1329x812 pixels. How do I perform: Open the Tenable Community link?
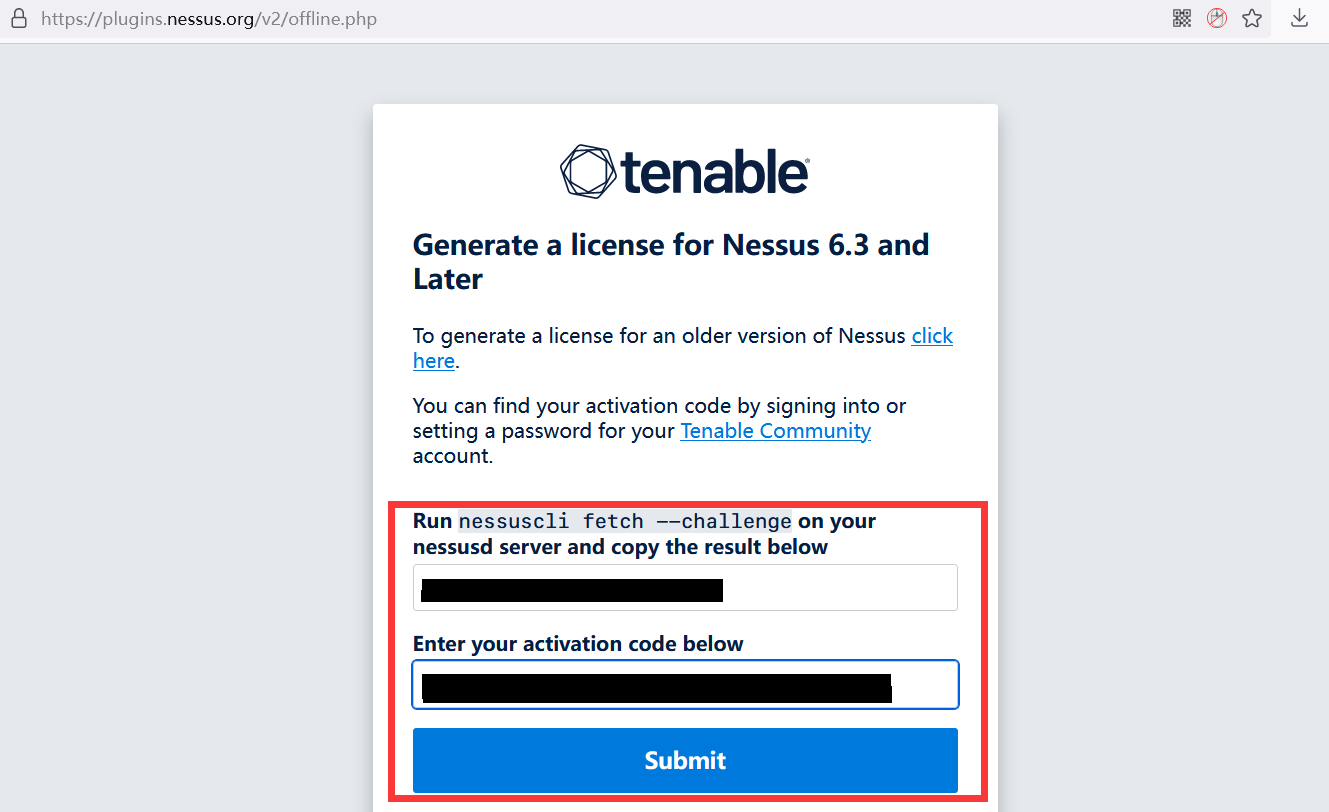775,431
